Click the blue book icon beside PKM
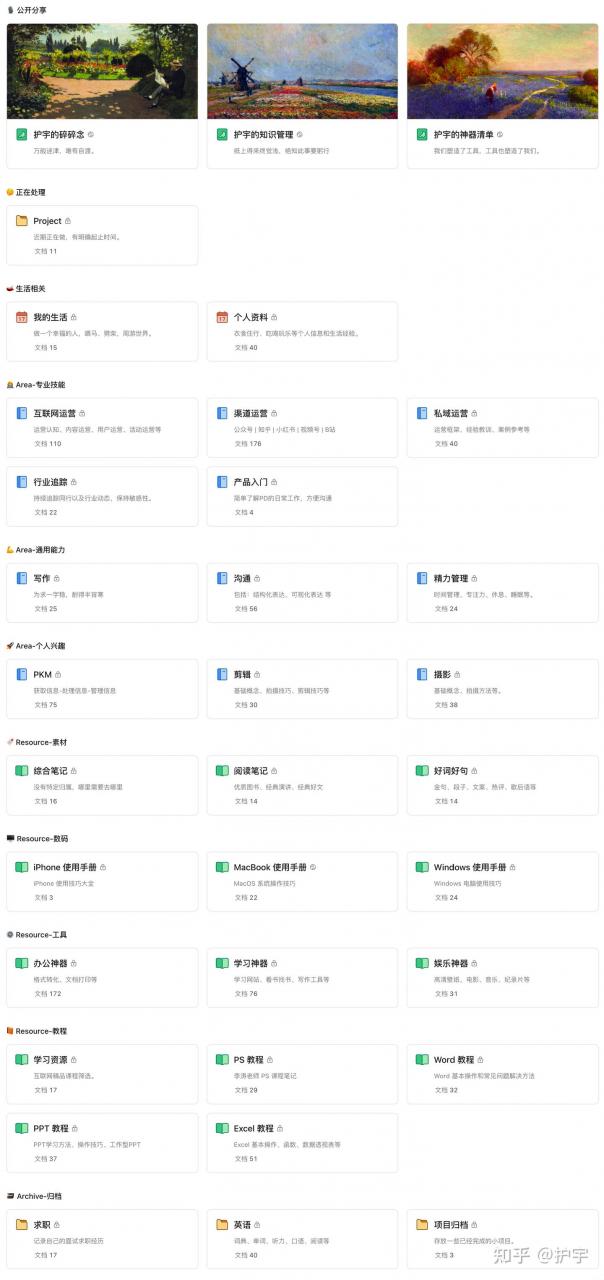This screenshot has height=1280, width=604. pos(22,675)
